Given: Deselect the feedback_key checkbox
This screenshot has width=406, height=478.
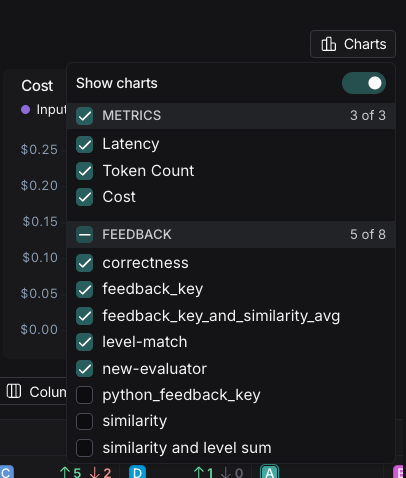Looking at the screenshot, I should [x=84, y=289].
